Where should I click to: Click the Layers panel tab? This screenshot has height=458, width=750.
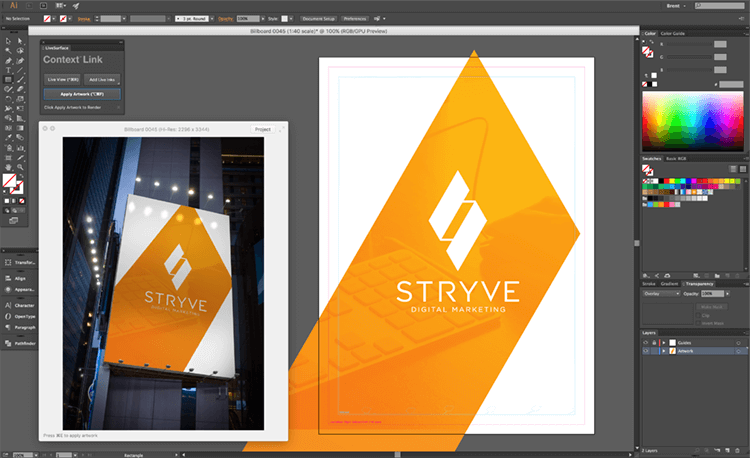[649, 333]
